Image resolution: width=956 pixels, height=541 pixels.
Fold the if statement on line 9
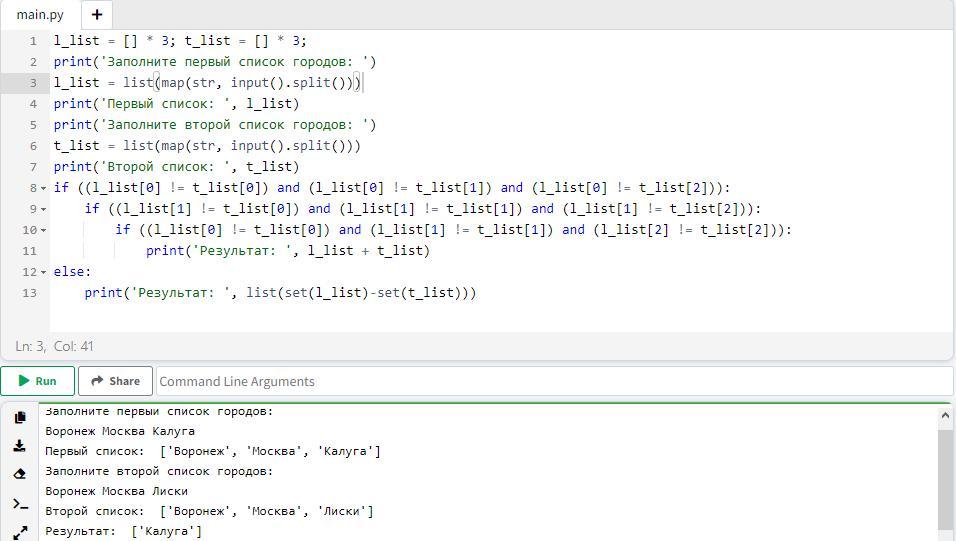click(44, 209)
